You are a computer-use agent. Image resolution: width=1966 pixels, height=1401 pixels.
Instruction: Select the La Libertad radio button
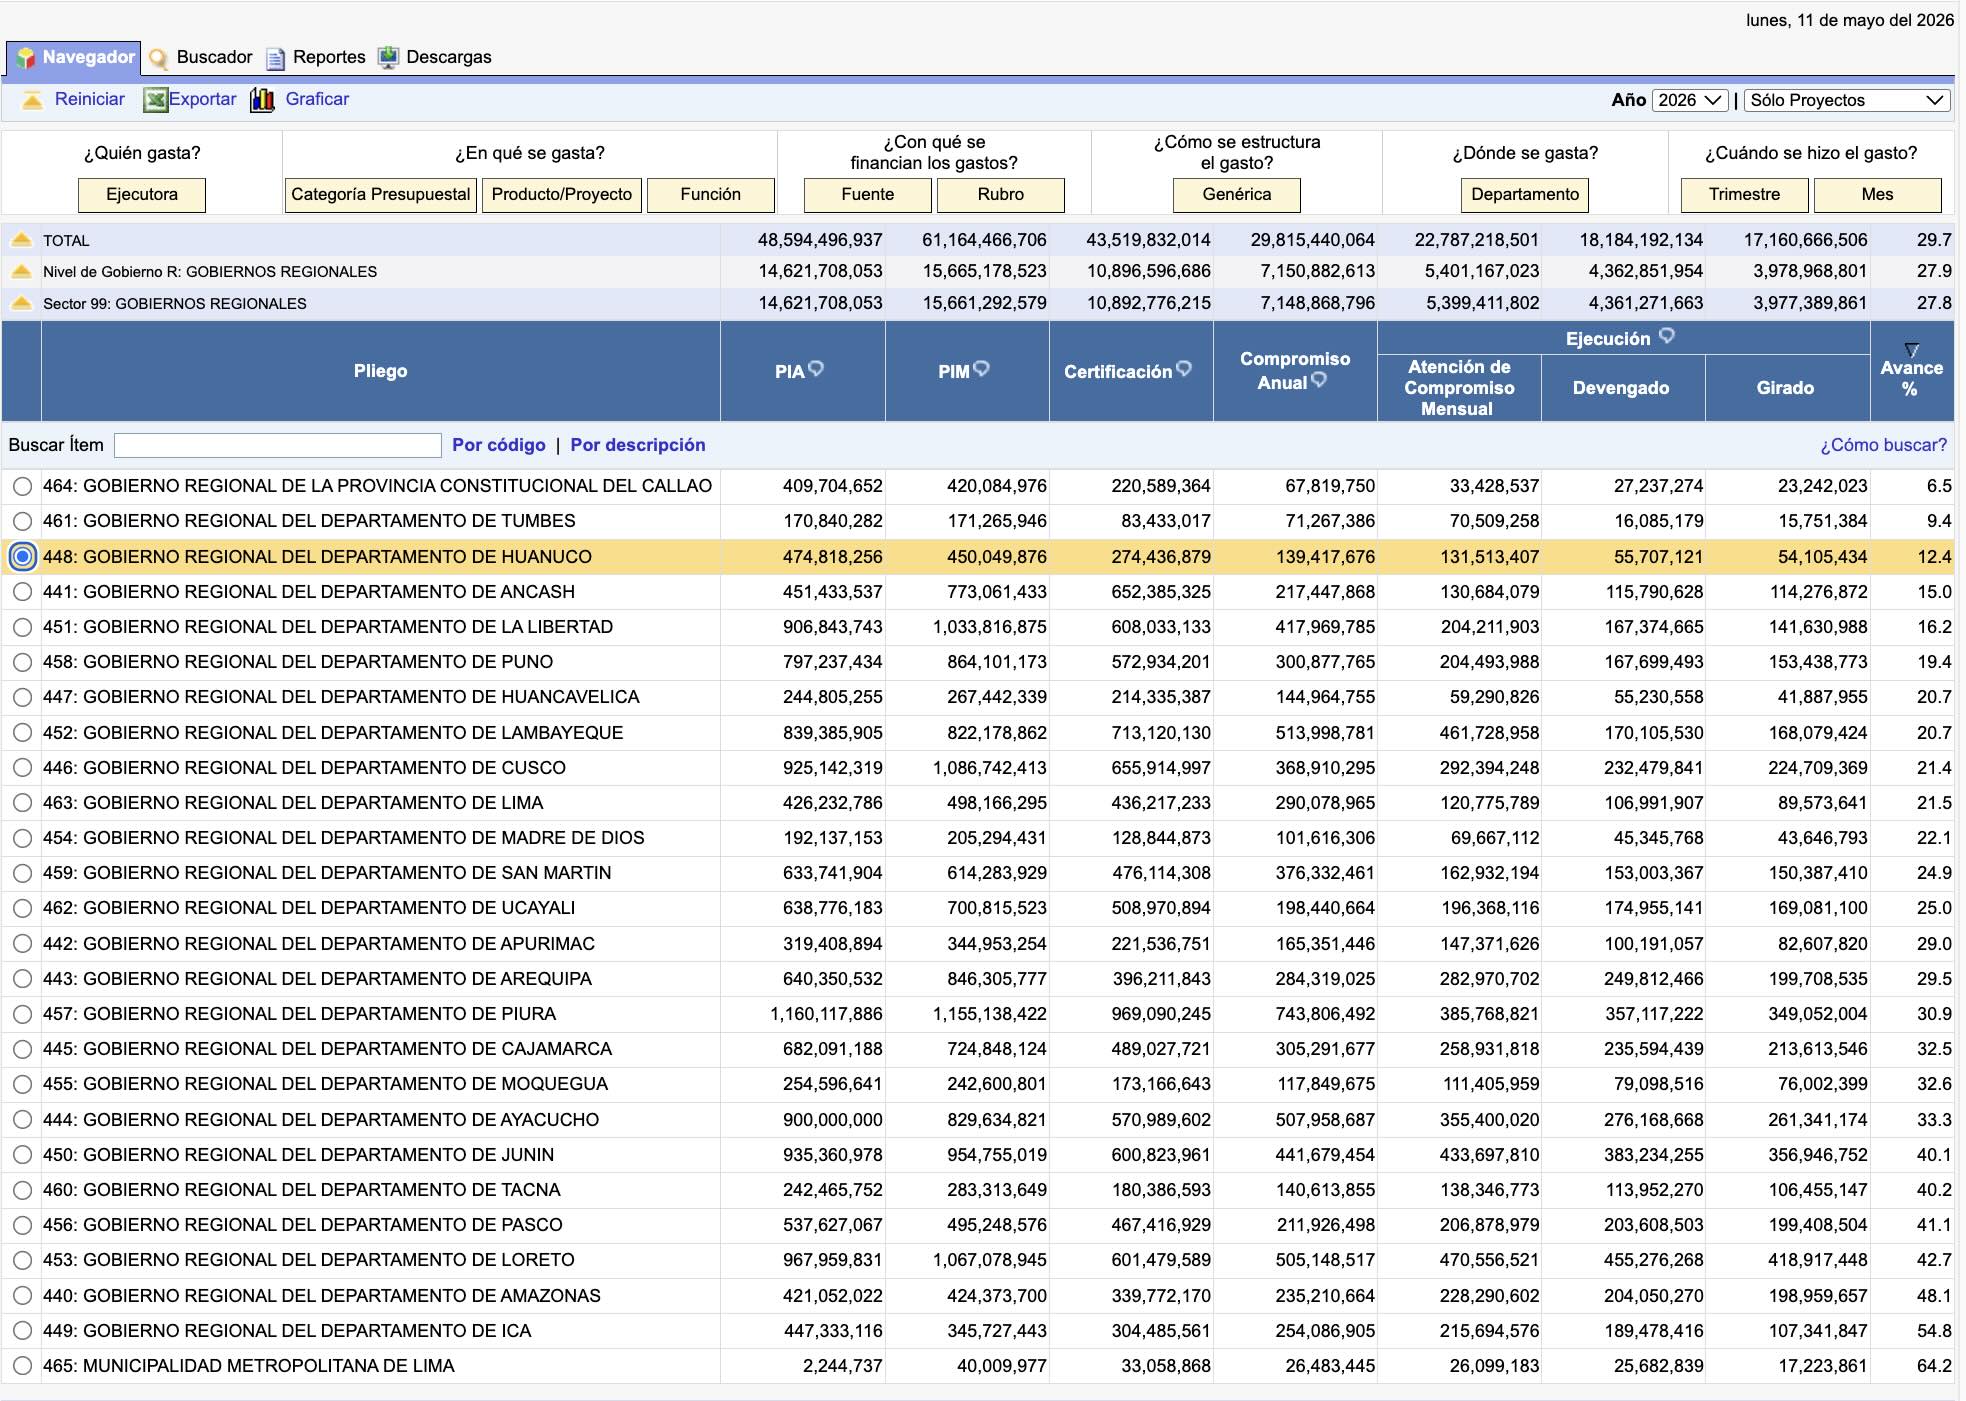(x=22, y=628)
